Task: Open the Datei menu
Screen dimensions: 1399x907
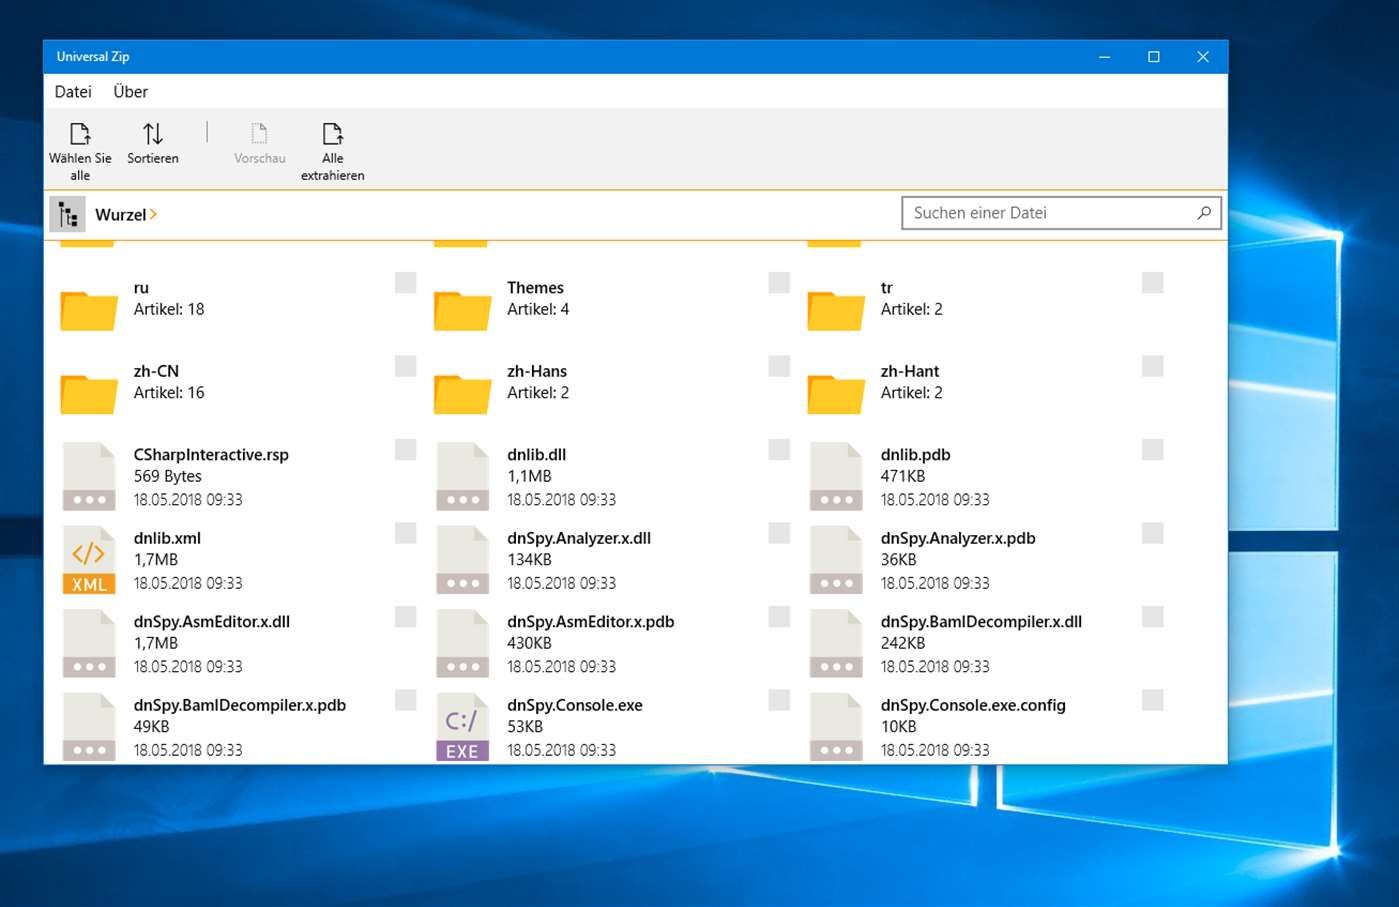Action: click(x=73, y=92)
